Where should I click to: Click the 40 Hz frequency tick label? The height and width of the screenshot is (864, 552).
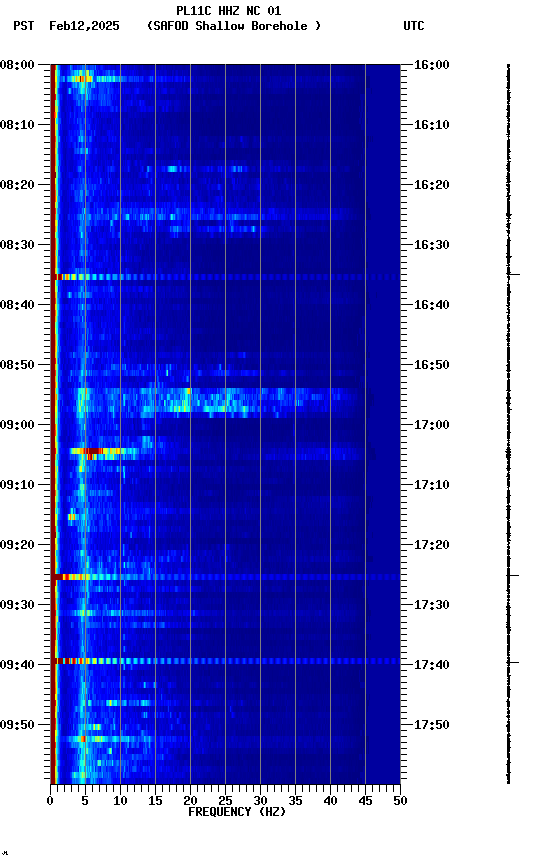tap(330, 801)
